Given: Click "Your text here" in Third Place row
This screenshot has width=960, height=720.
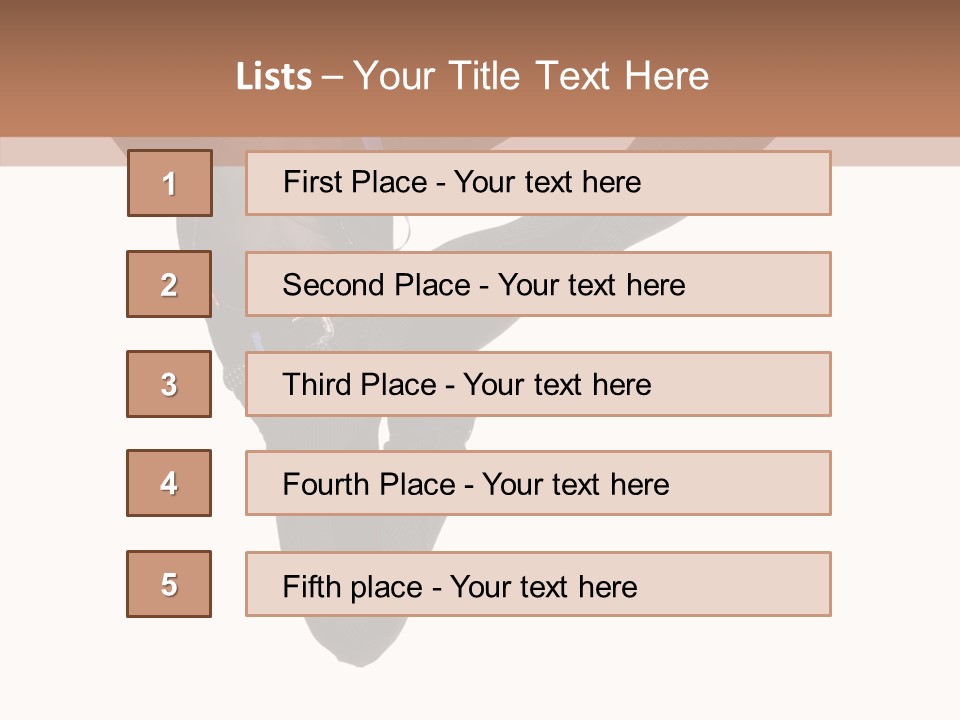Looking at the screenshot, I should click(x=557, y=385).
